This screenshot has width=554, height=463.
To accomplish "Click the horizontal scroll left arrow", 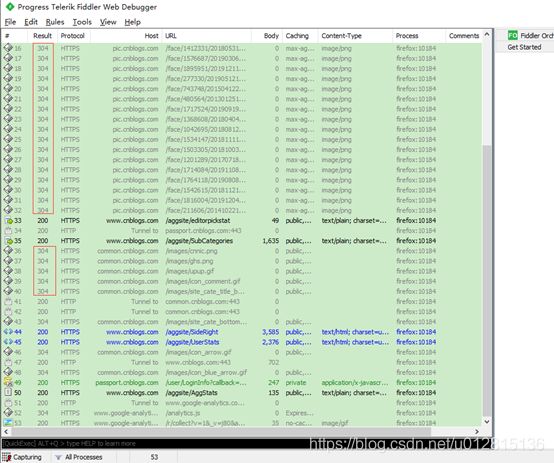I will (x=6, y=432).
